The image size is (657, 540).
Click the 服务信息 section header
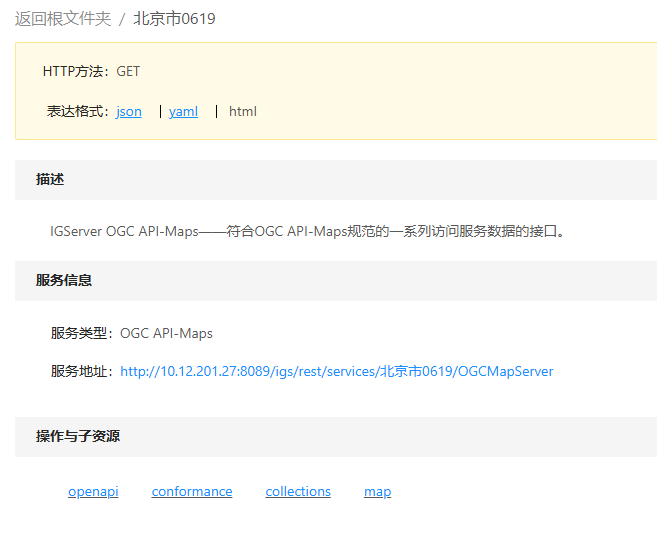coord(64,280)
